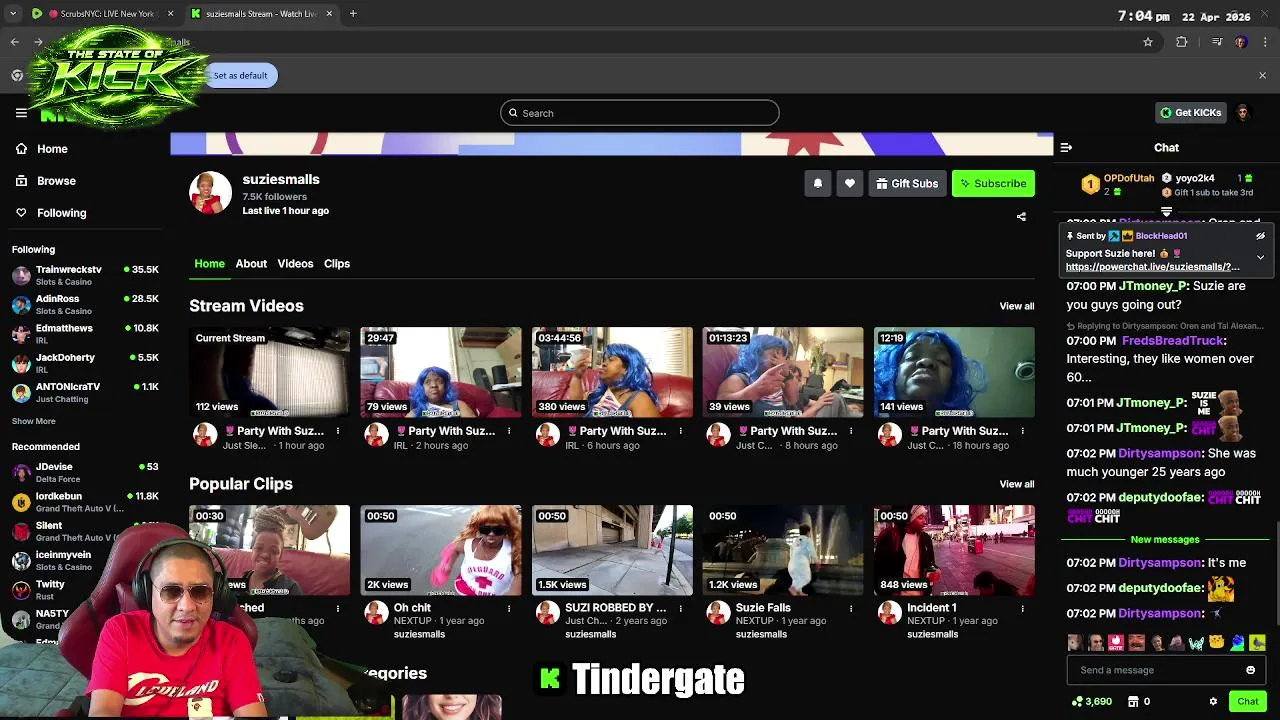
Task: Open the hamburger sidebar menu
Action: click(21, 113)
